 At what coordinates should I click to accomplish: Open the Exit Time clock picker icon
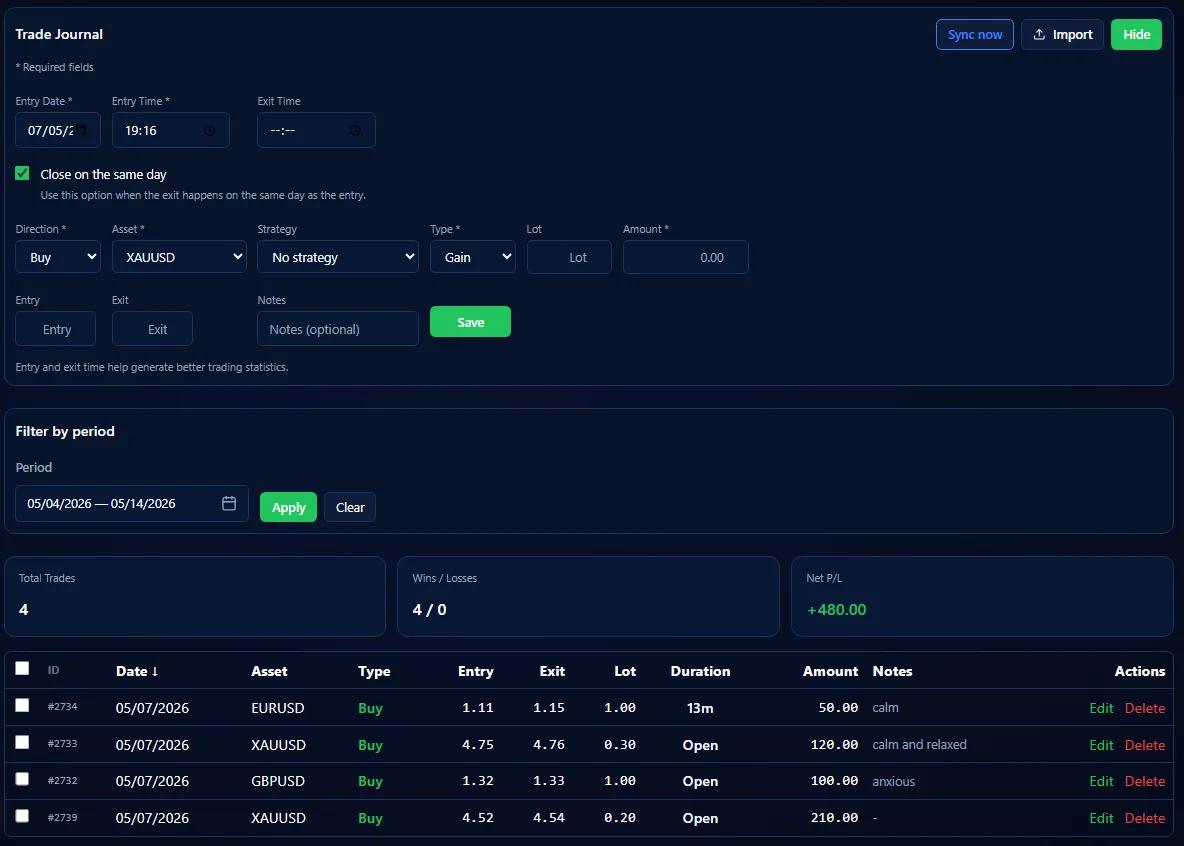tap(355, 131)
